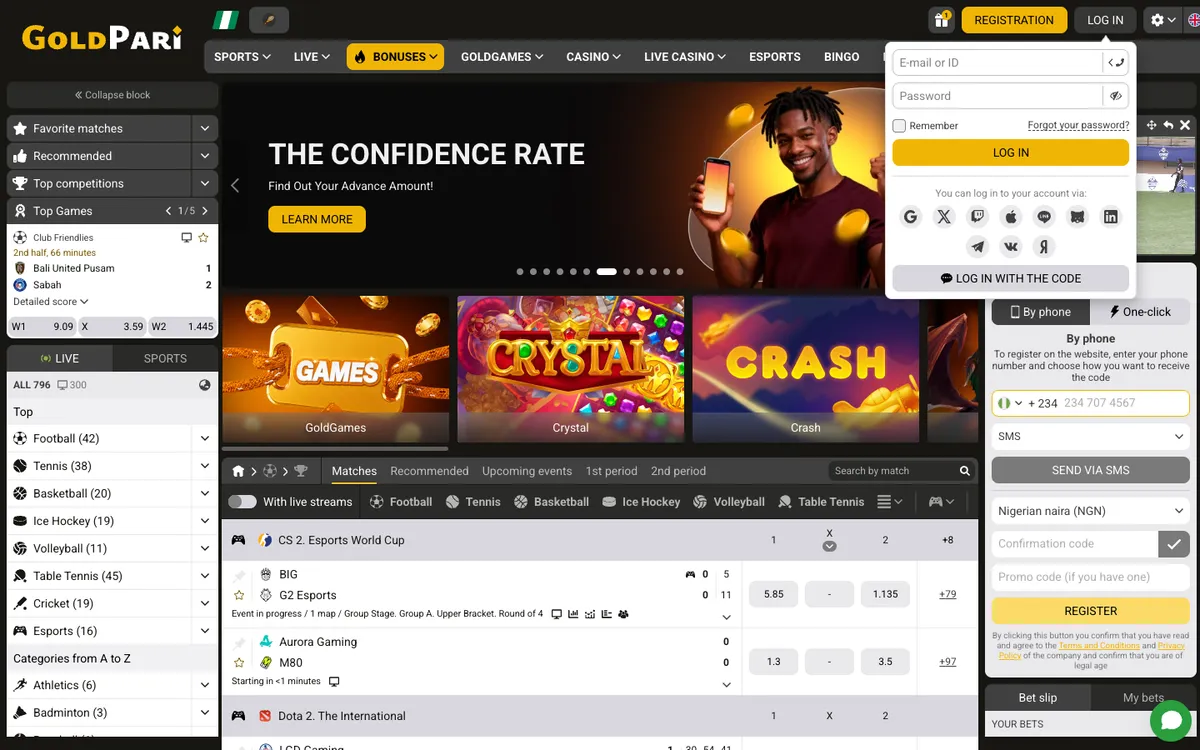The image size is (1200, 750).
Task: Open the gift bonuses icon with badge
Action: [941, 20]
